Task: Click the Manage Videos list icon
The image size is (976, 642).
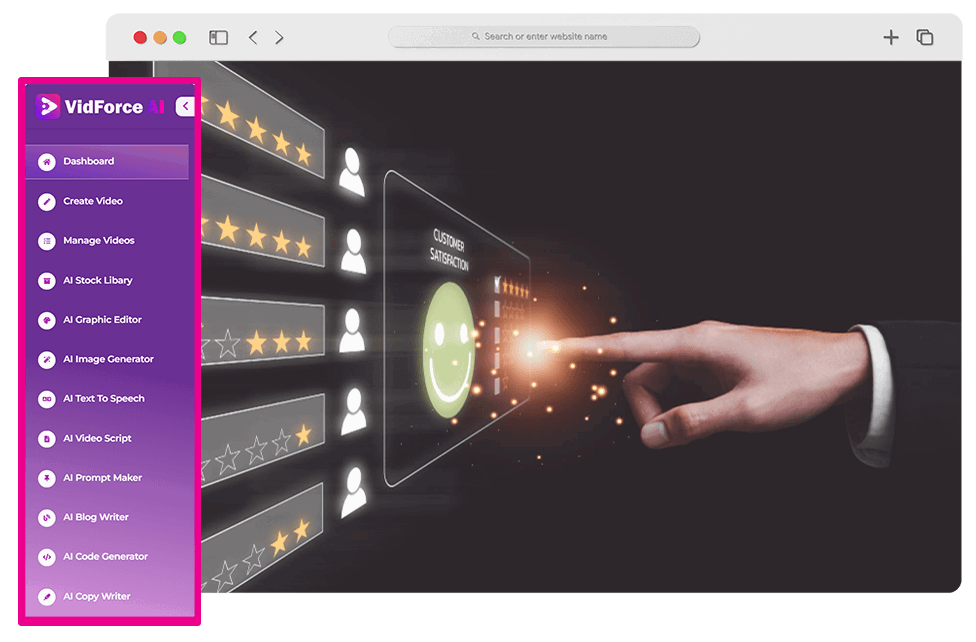Action: 46,241
